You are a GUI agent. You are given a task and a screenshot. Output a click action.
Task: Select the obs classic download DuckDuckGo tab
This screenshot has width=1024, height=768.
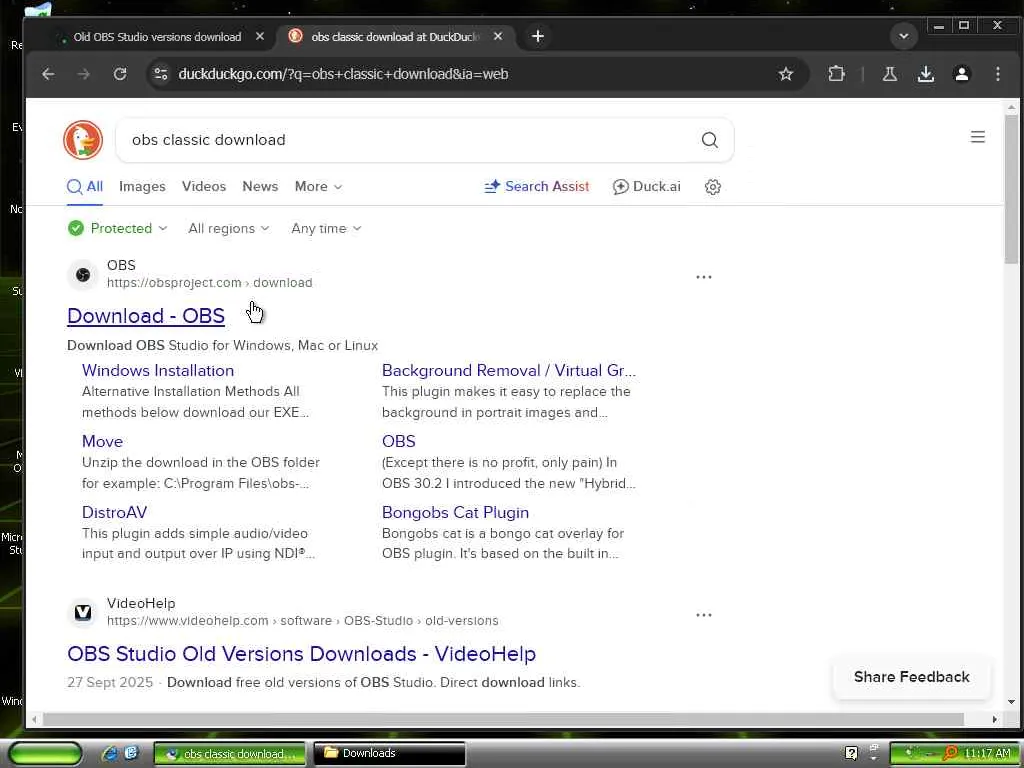[394, 37]
